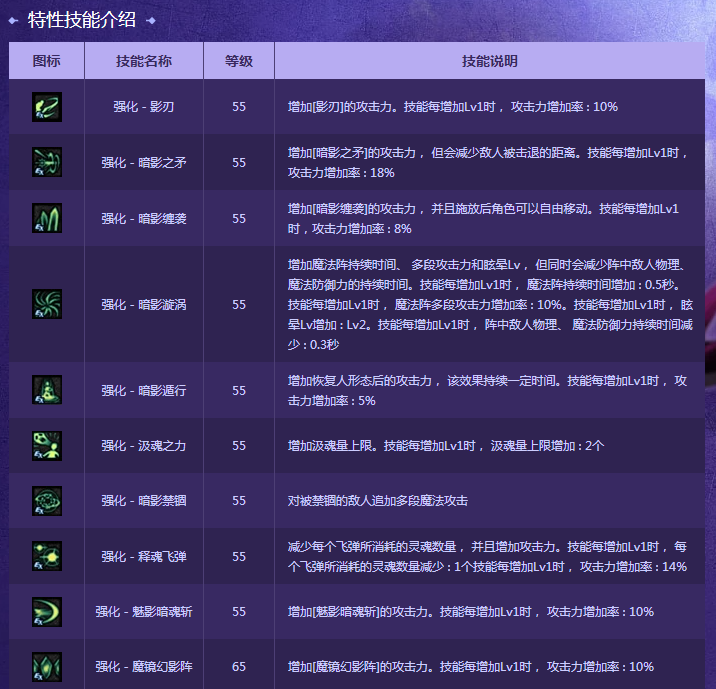
Task: Click the 特性技能介绍 section title
Action: tap(82, 20)
